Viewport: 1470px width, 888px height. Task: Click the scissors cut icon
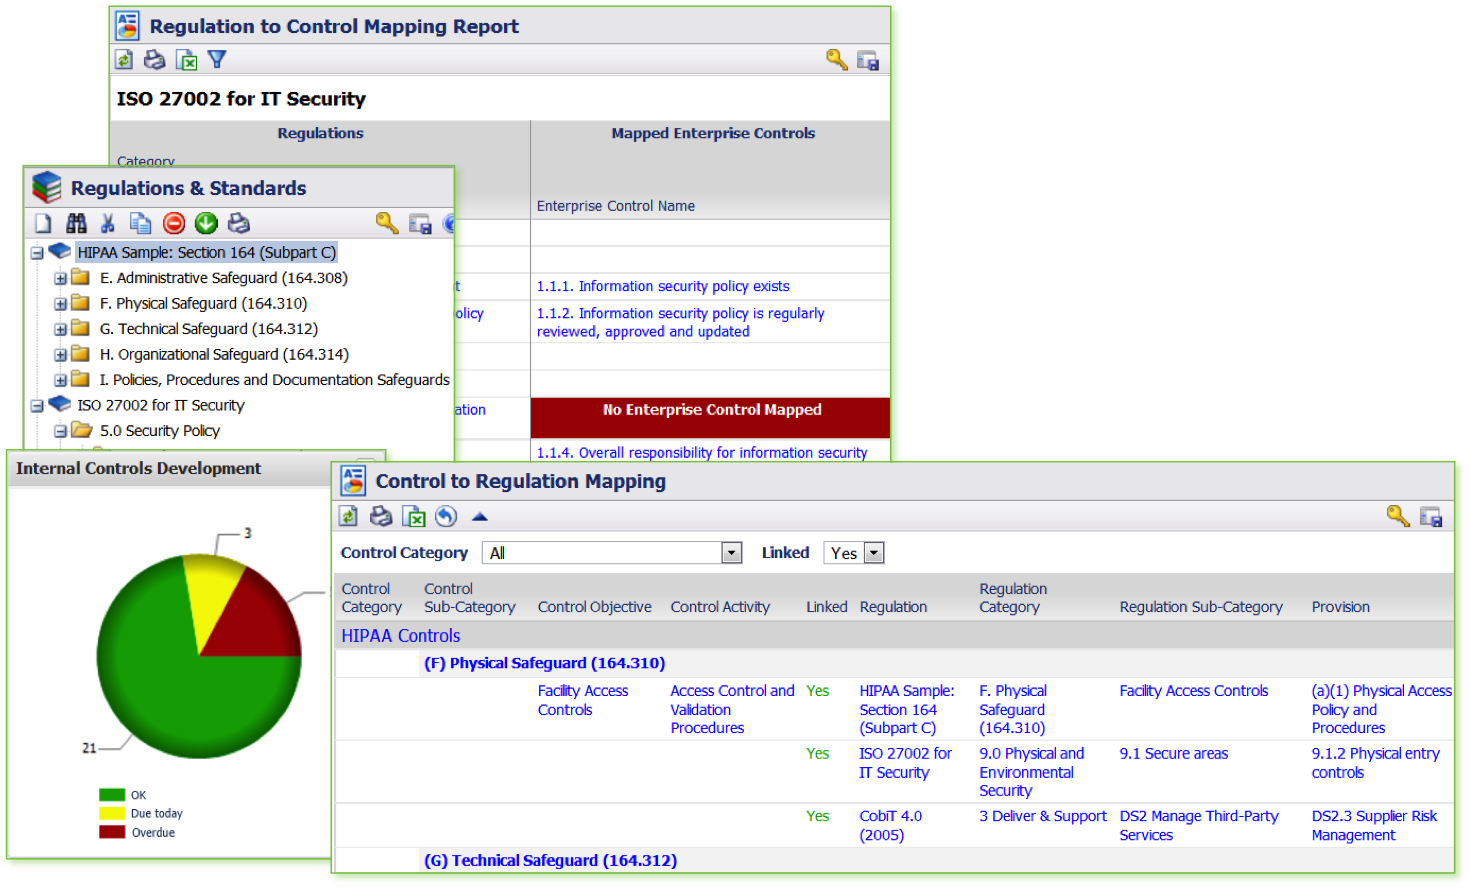[108, 224]
